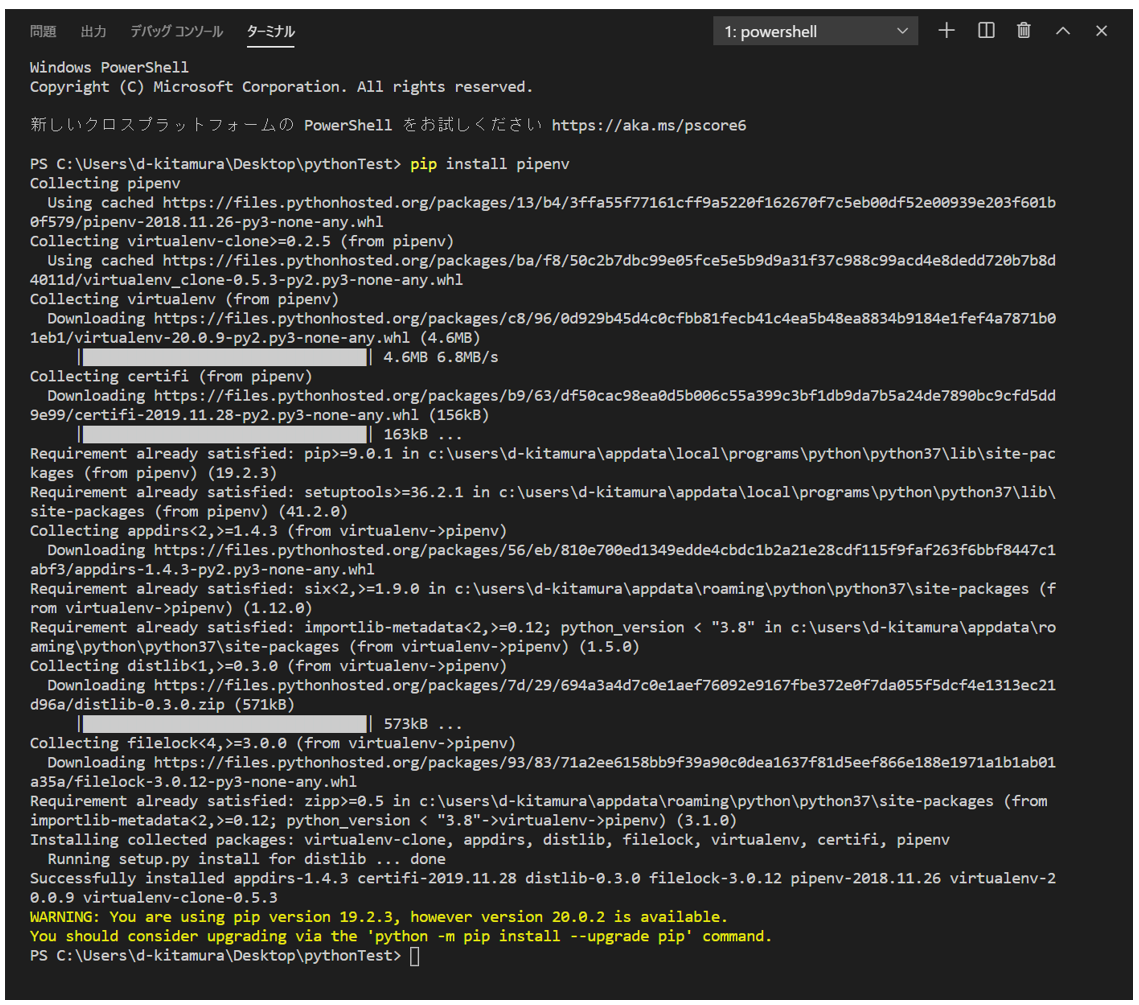1139x1005 pixels.
Task: Click the distlib-0.3.0.zip download link
Action: coord(543,695)
